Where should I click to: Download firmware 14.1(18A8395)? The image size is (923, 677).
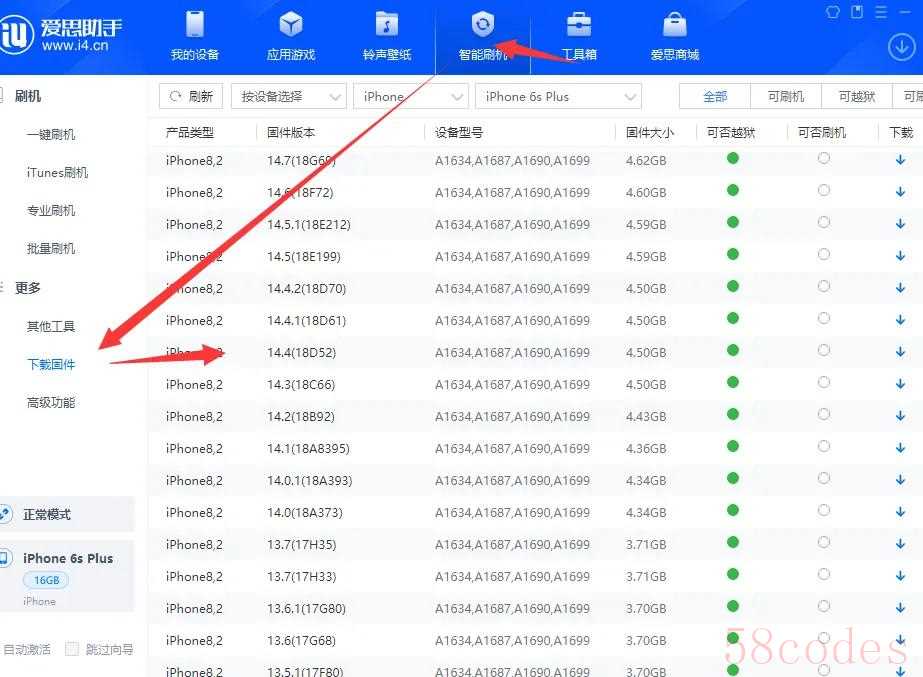pos(900,448)
